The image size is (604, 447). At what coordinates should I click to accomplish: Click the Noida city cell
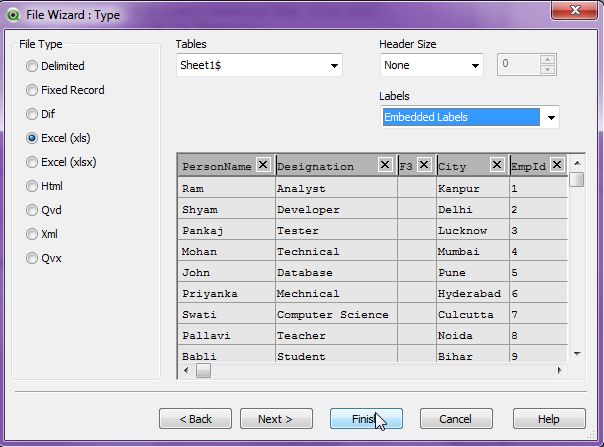473,336
